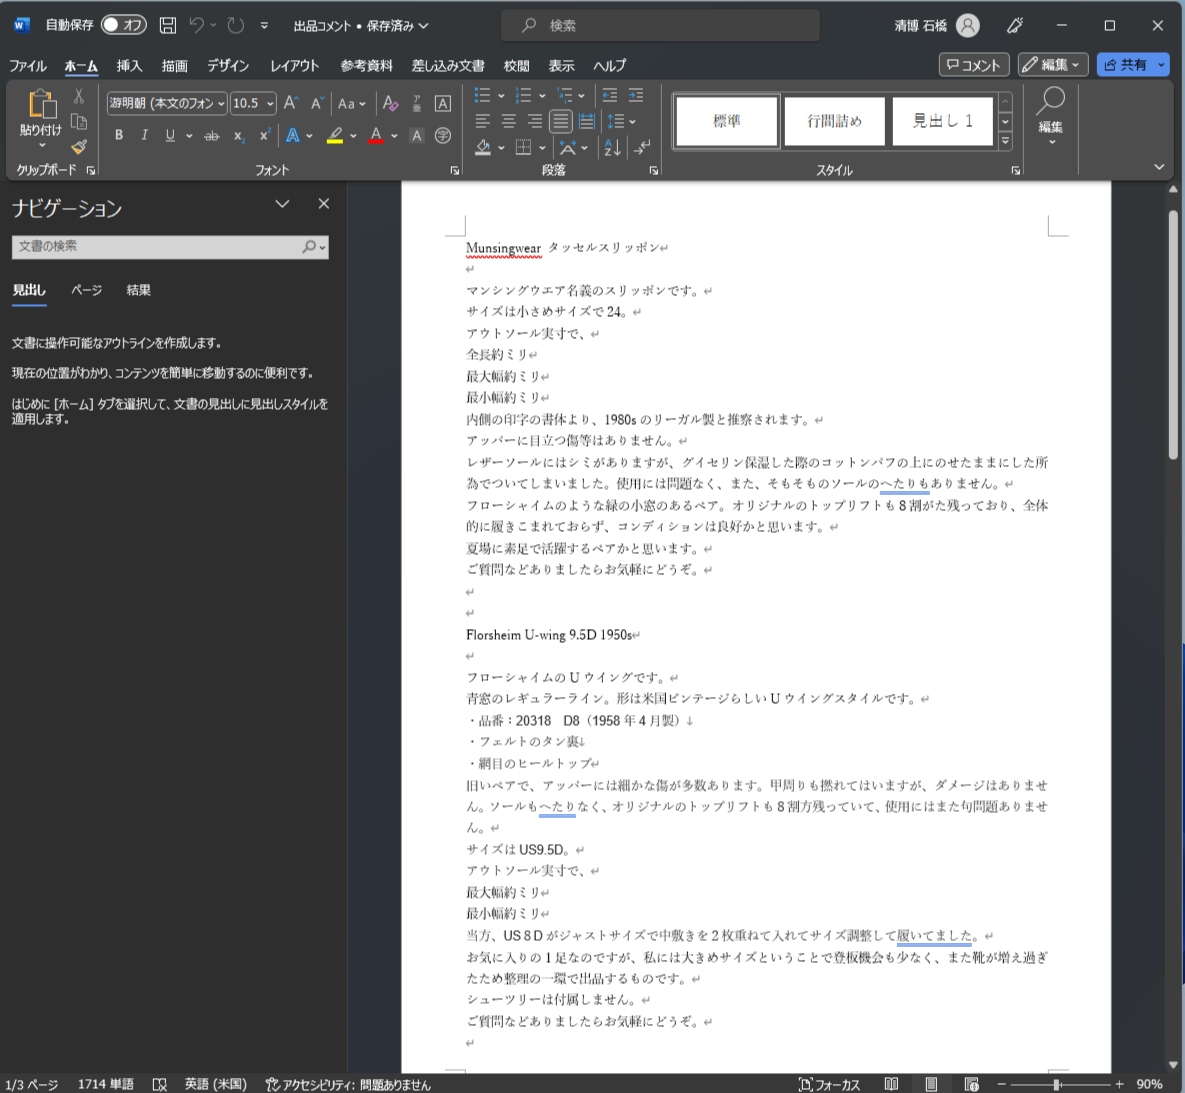The height and width of the screenshot is (1093, 1185).
Task: Click the Paste (貼り付け) clipboard icon
Action: tap(41, 104)
